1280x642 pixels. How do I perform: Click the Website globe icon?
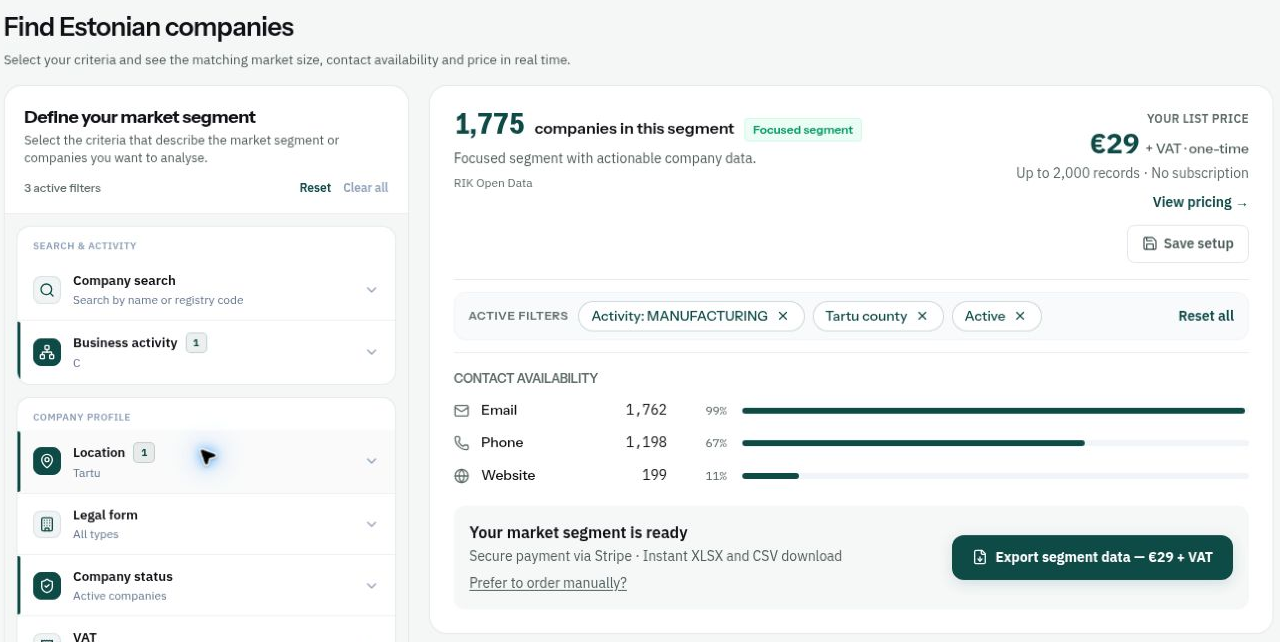coord(461,475)
